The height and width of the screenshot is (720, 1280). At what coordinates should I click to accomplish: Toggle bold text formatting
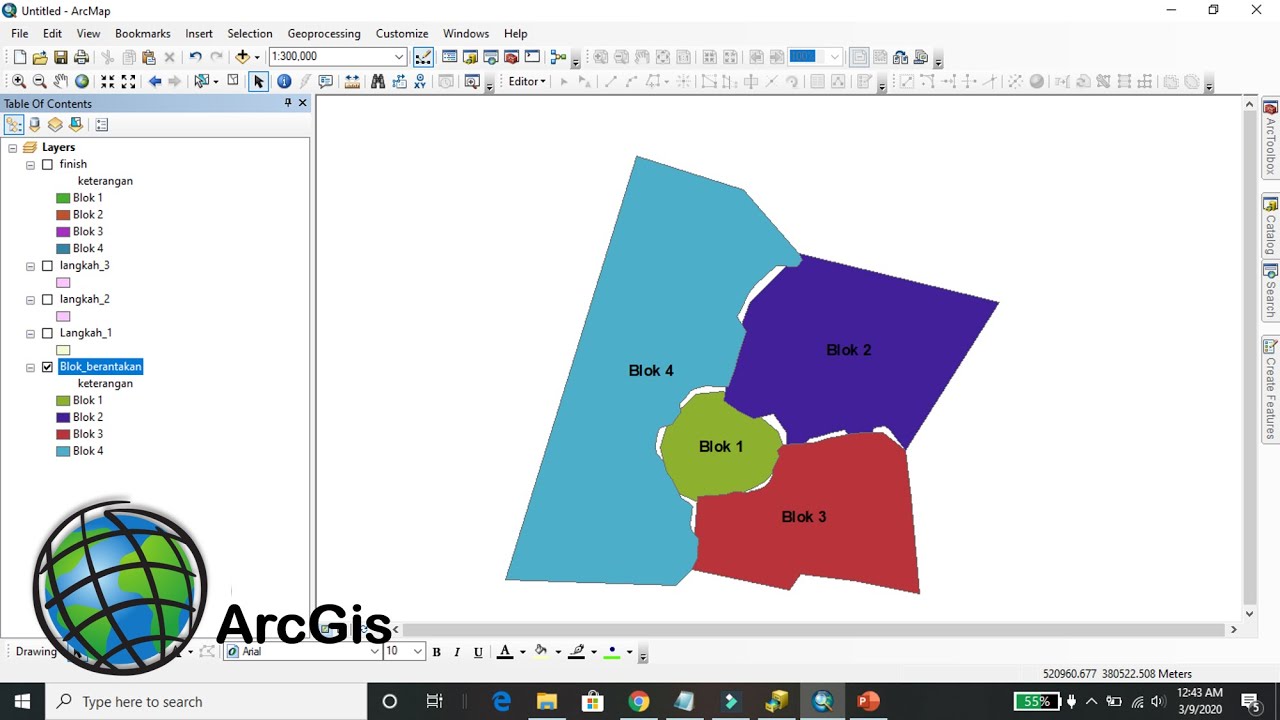point(436,652)
